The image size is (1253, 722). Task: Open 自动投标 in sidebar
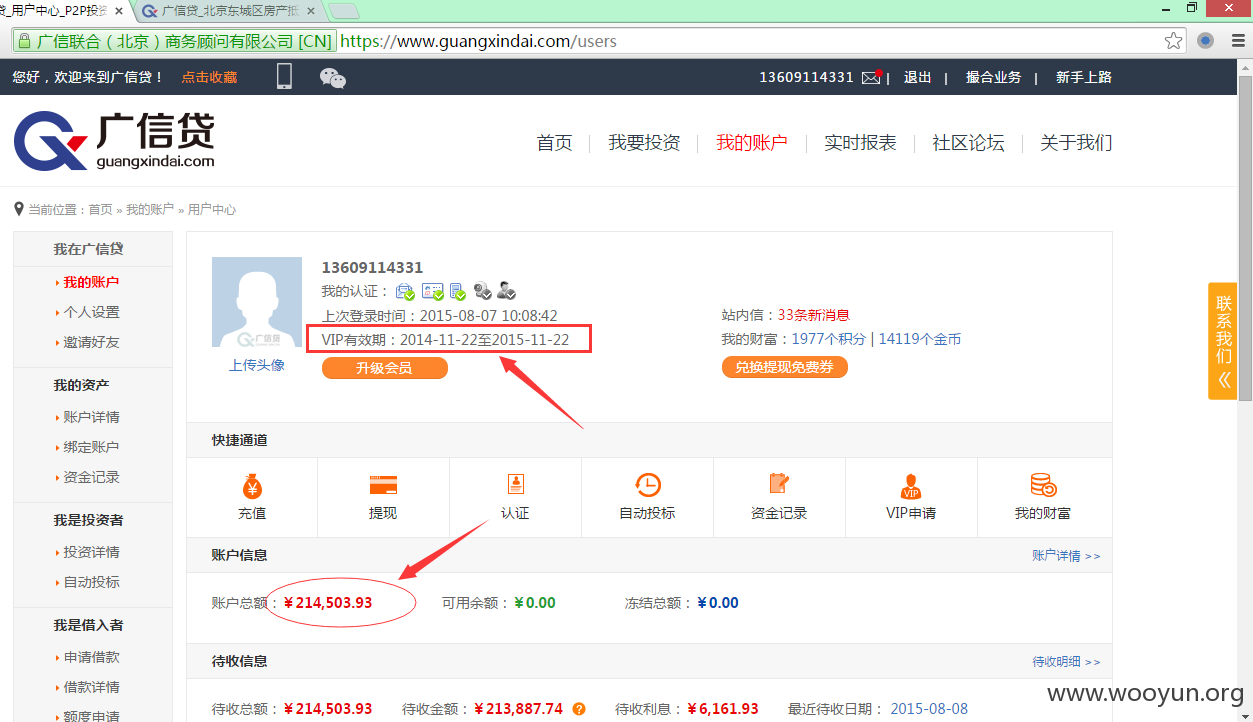[91, 582]
